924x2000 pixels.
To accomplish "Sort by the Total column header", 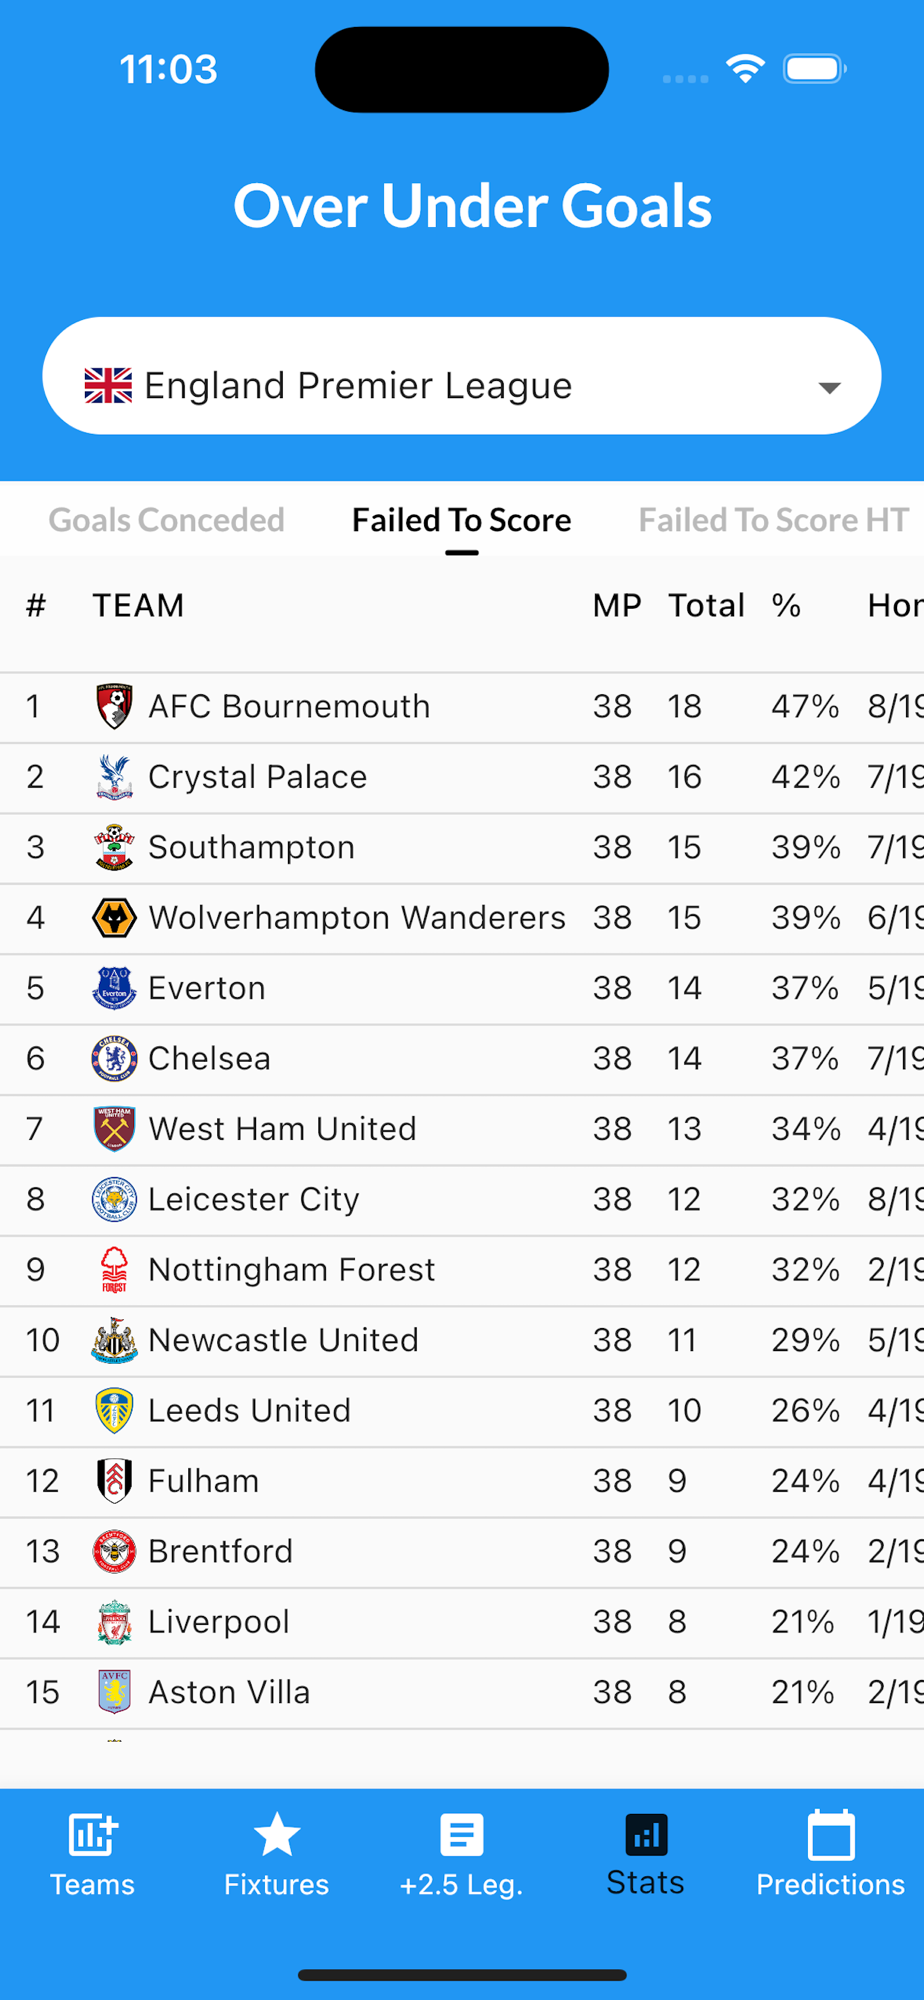I will pos(706,605).
